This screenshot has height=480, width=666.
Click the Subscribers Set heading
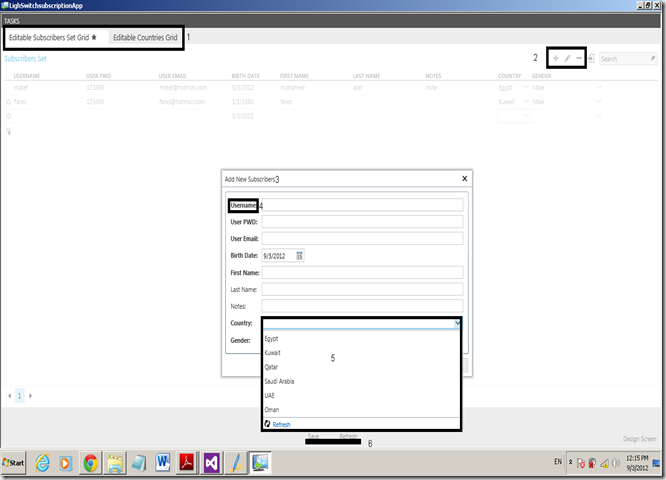coord(25,59)
